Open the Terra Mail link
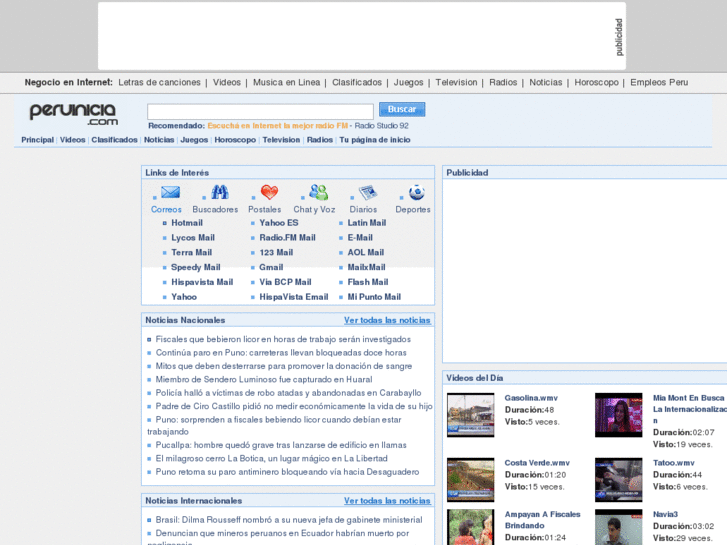The width and height of the screenshot is (727, 545). click(191, 252)
